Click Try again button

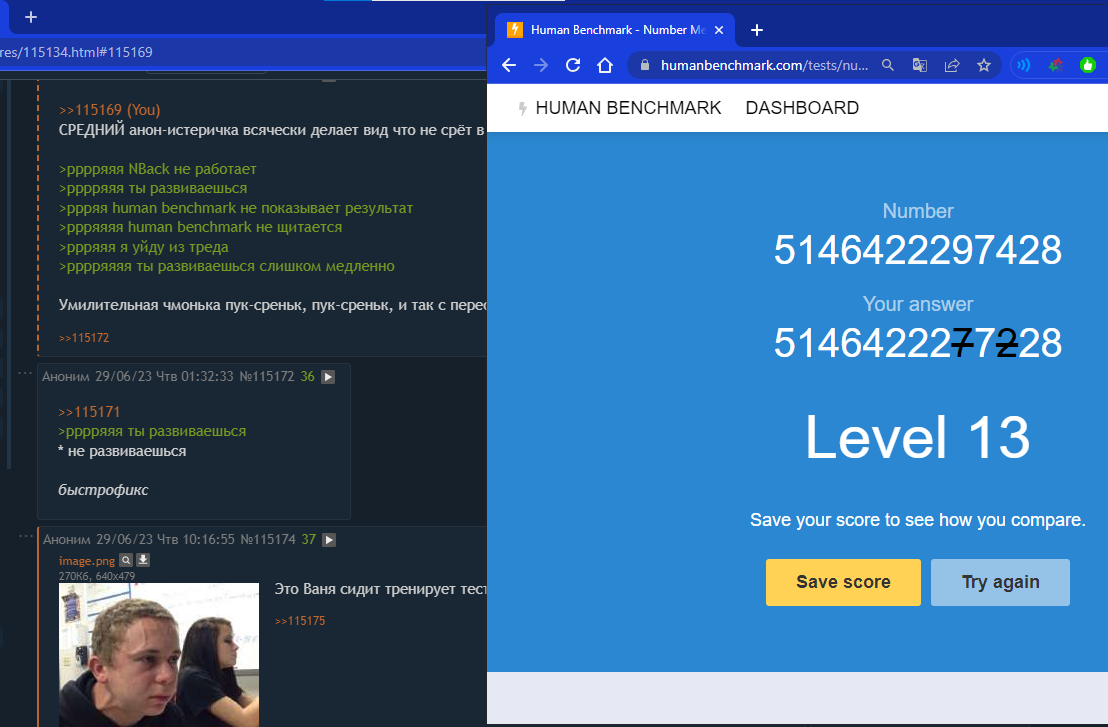click(x=1000, y=582)
